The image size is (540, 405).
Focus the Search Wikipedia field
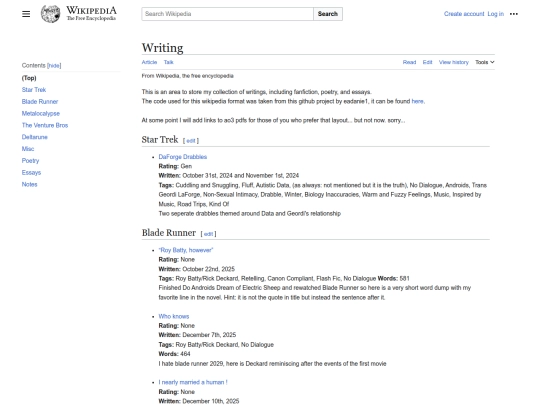[227, 14]
